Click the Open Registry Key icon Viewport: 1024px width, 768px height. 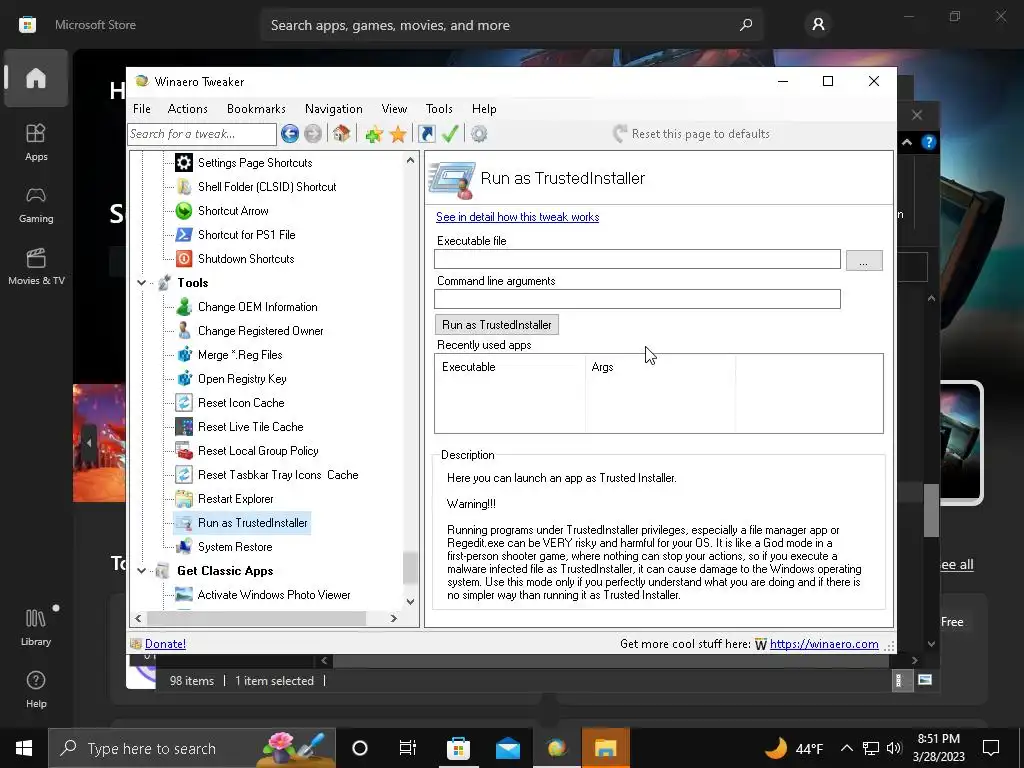[x=184, y=379]
